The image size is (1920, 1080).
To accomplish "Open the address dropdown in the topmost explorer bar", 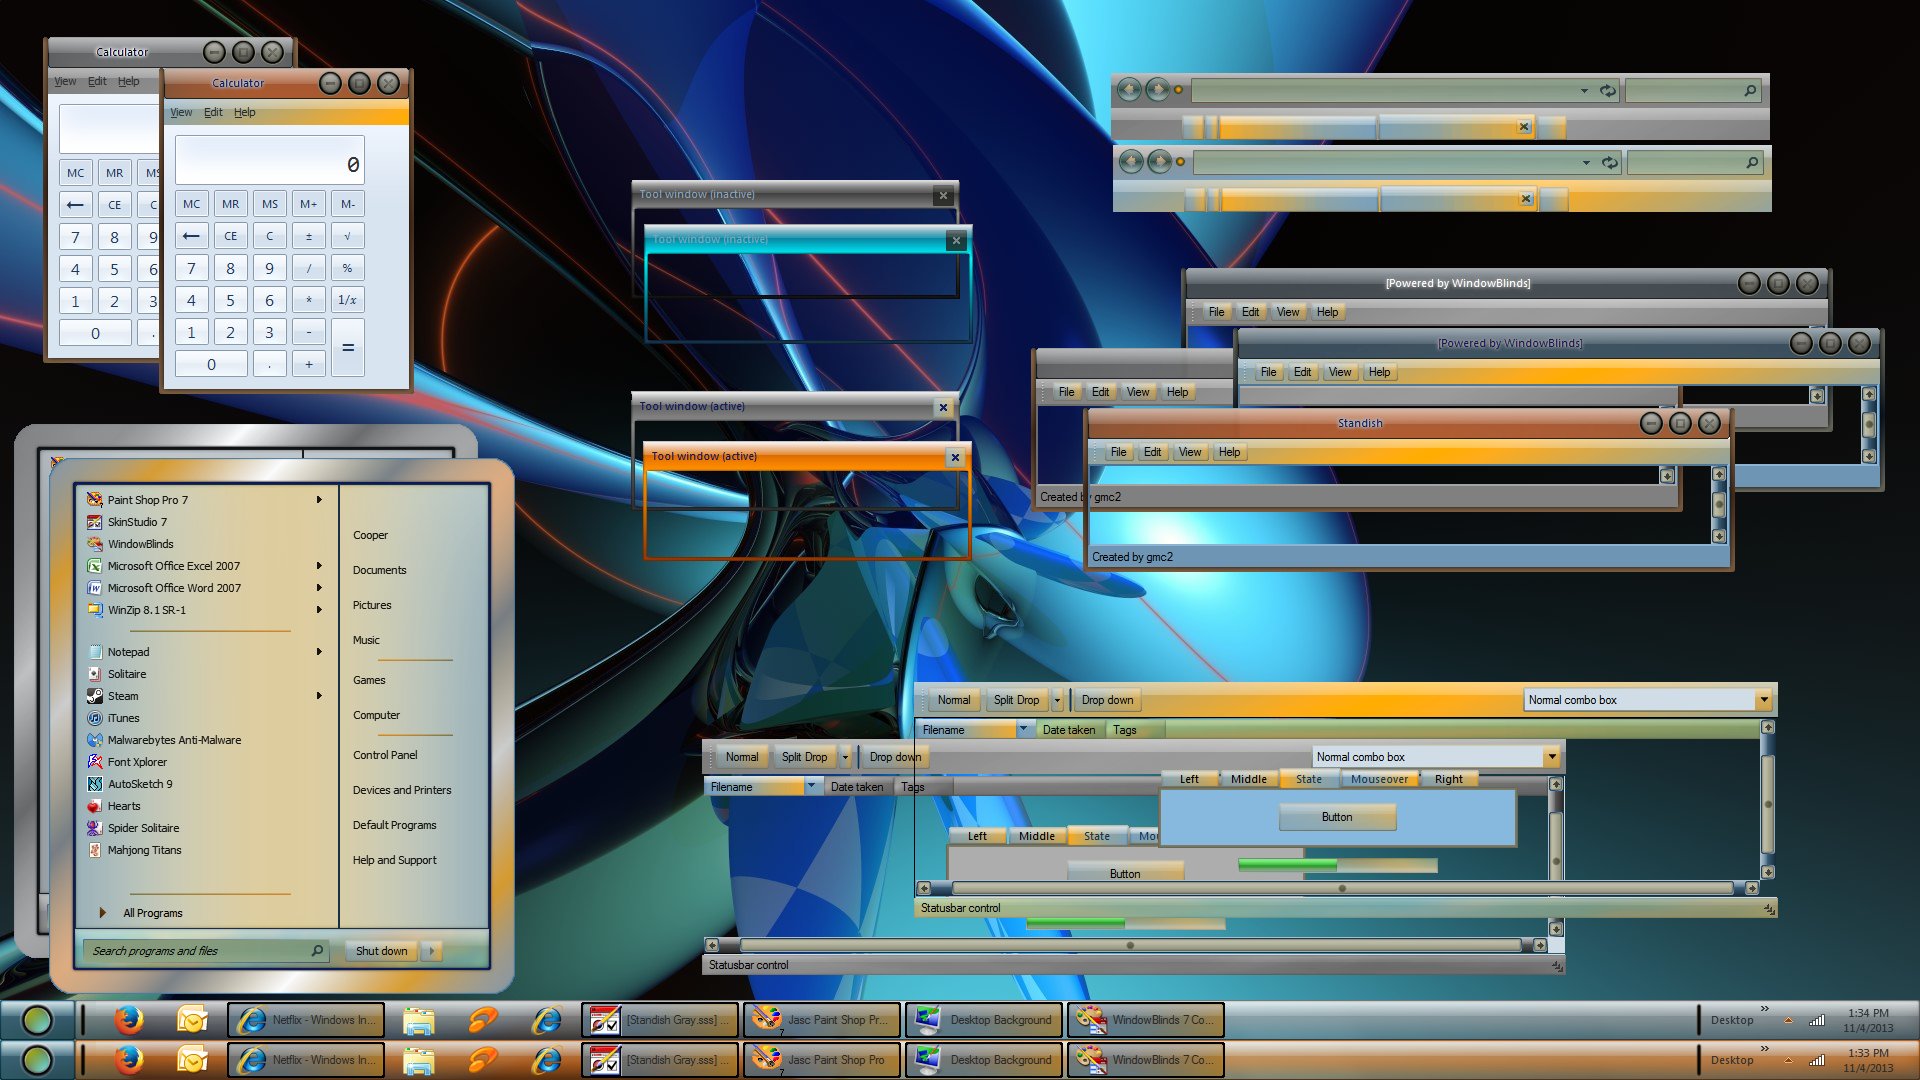I will click(x=1584, y=91).
